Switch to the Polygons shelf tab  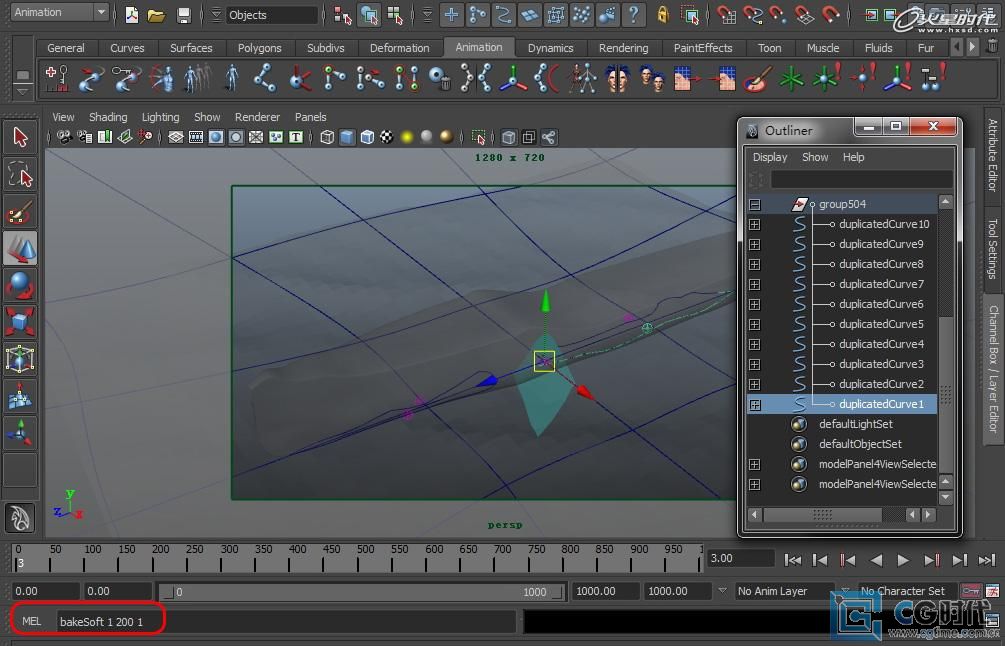tap(260, 48)
